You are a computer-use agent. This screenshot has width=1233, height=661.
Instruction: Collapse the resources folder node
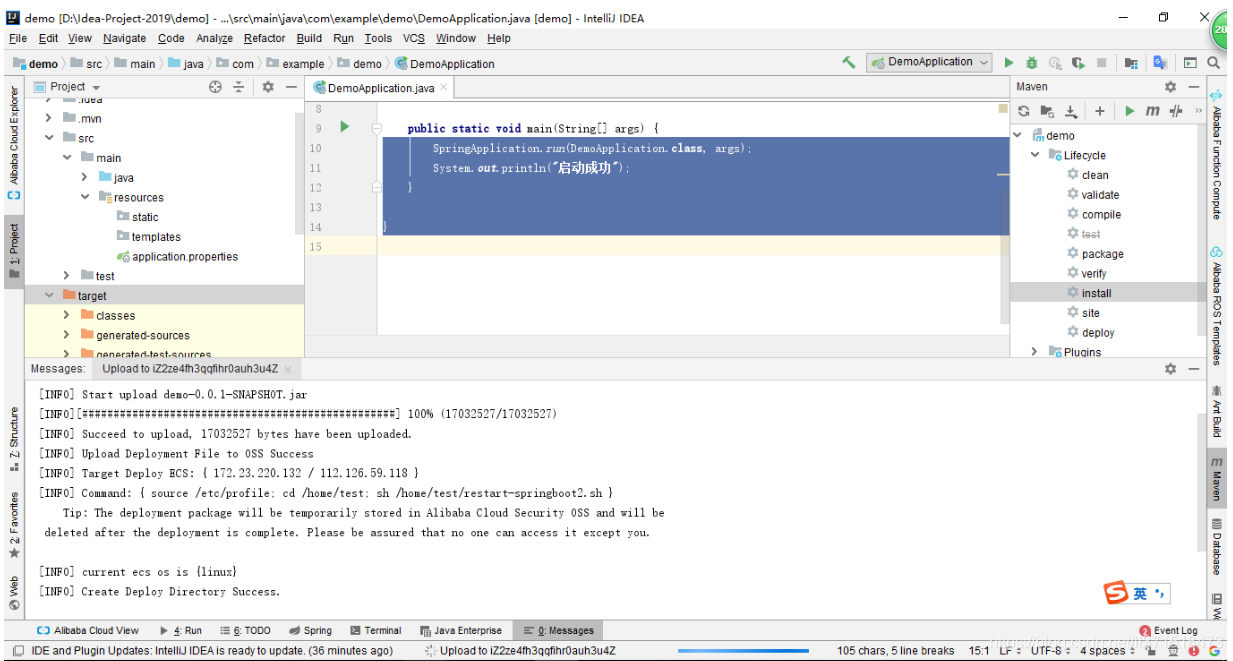85,197
